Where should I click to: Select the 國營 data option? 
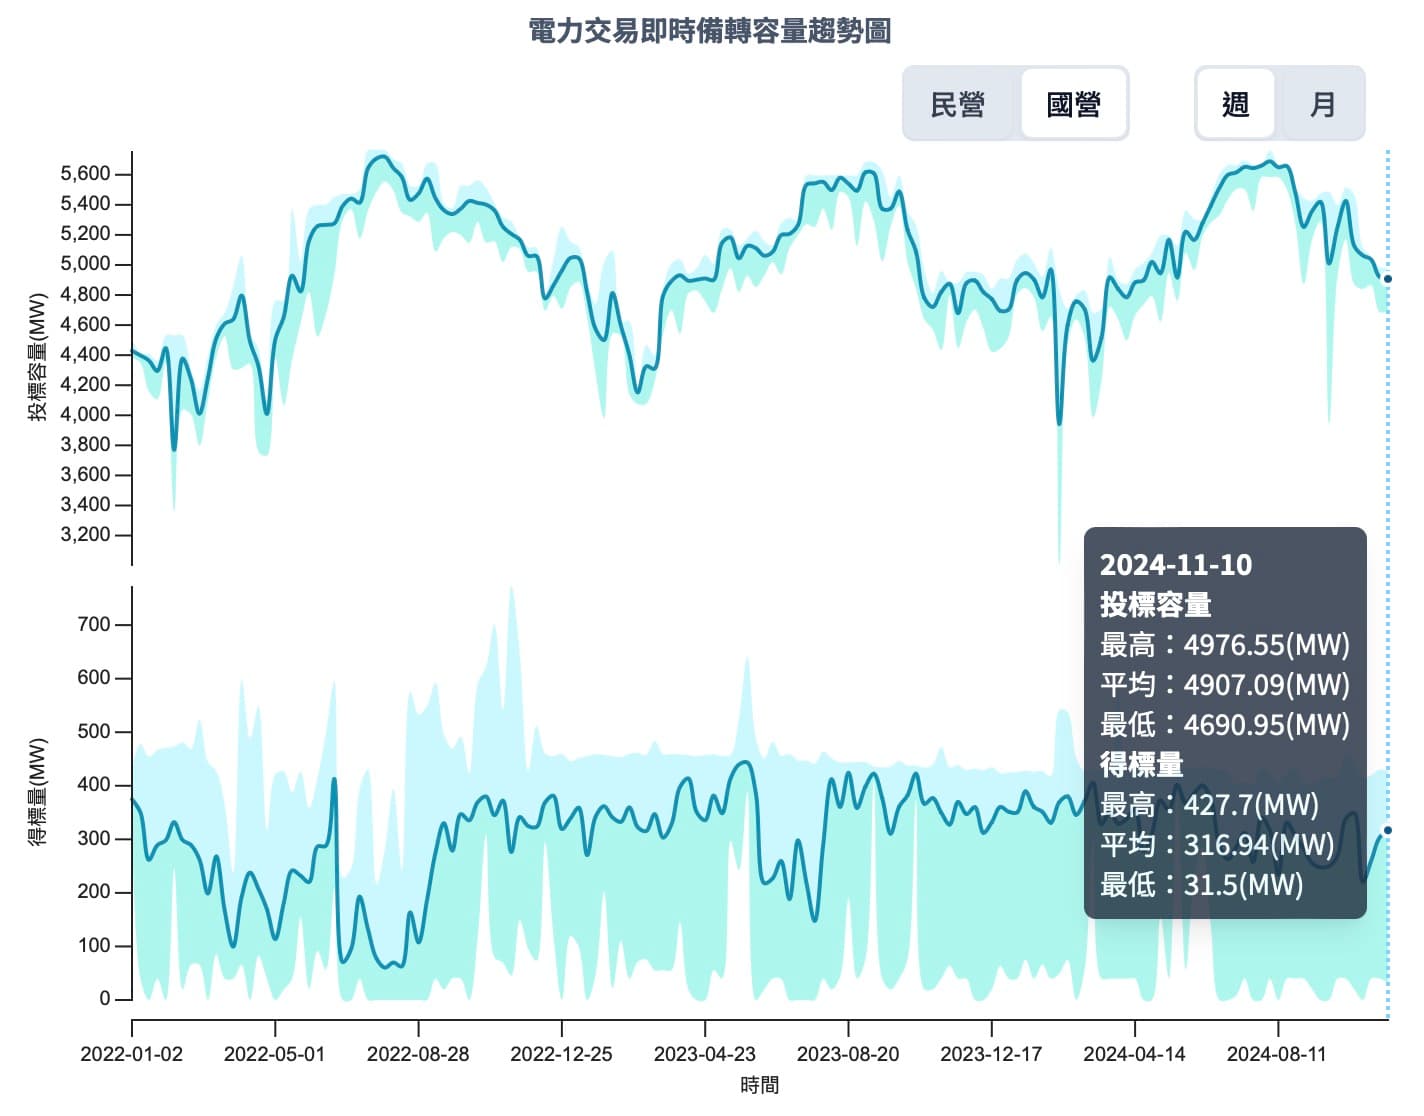[x=1073, y=104]
